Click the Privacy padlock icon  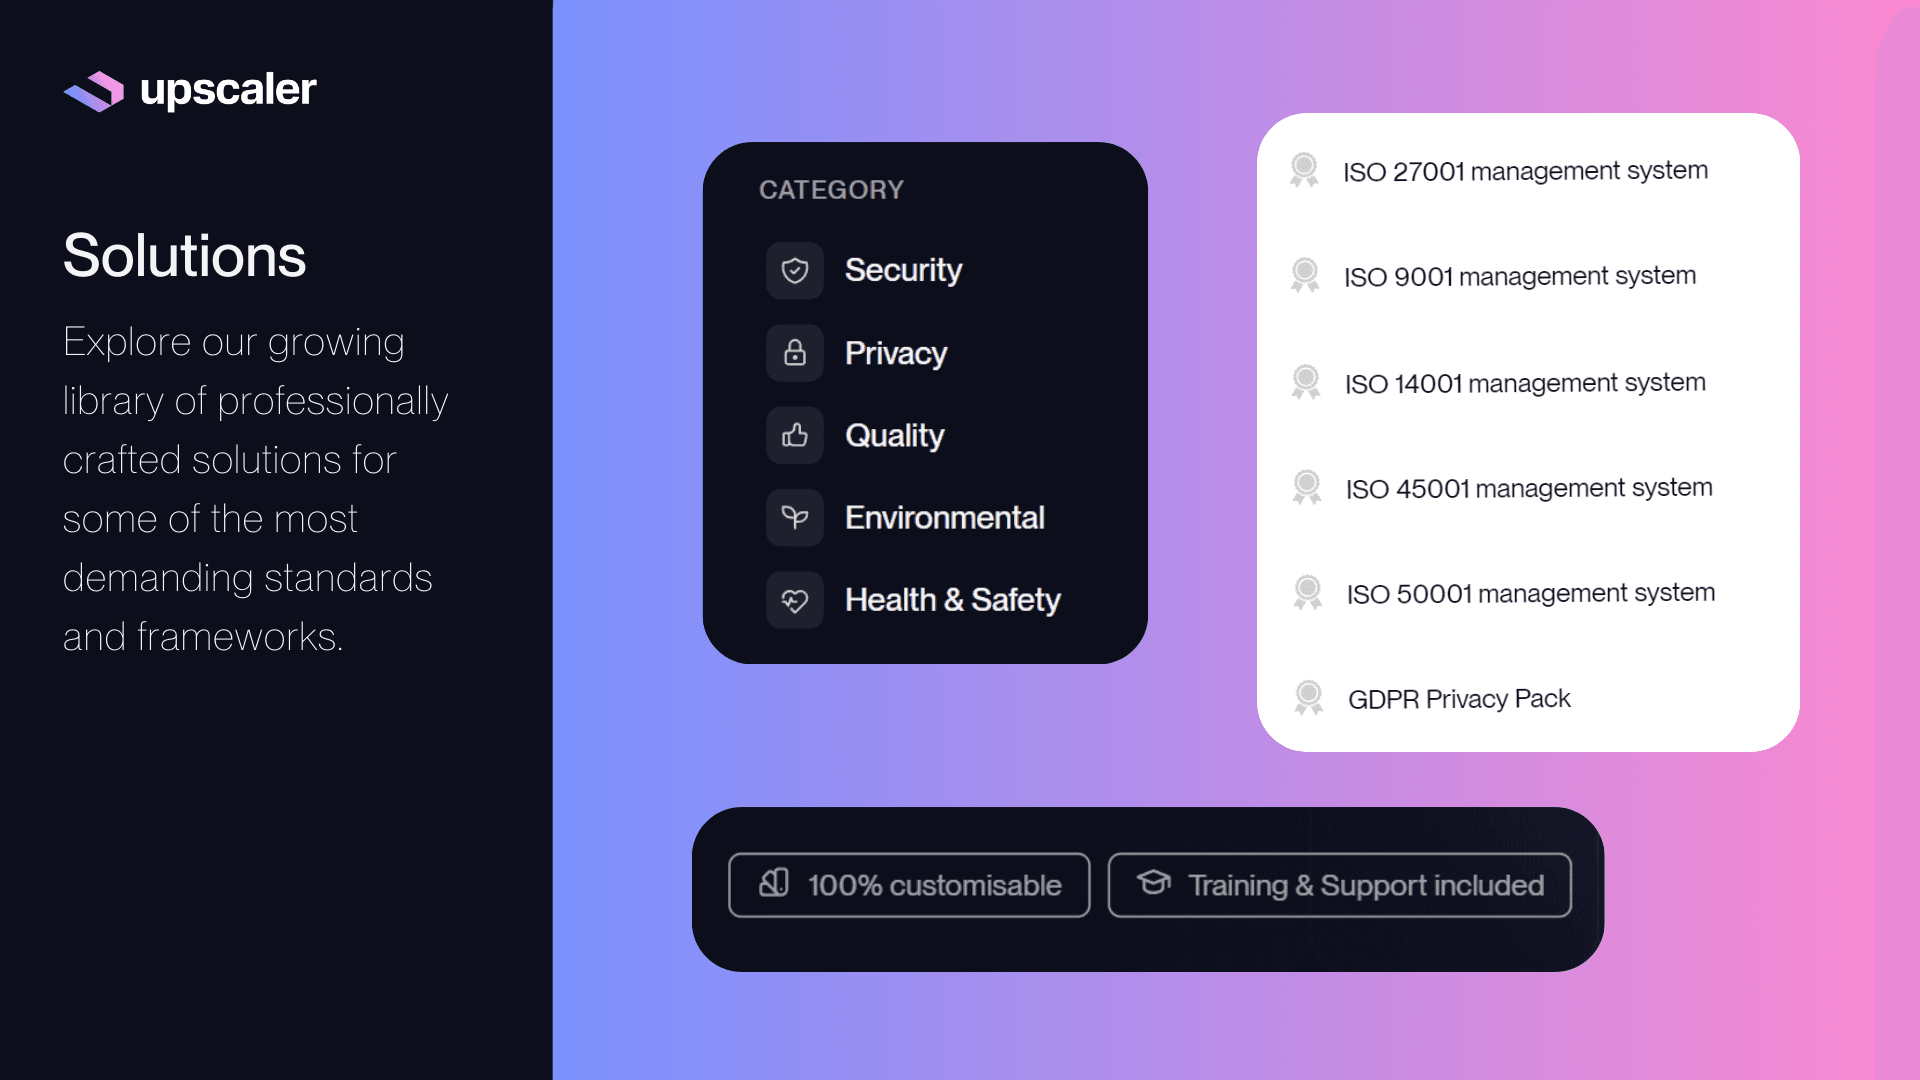[x=795, y=353]
